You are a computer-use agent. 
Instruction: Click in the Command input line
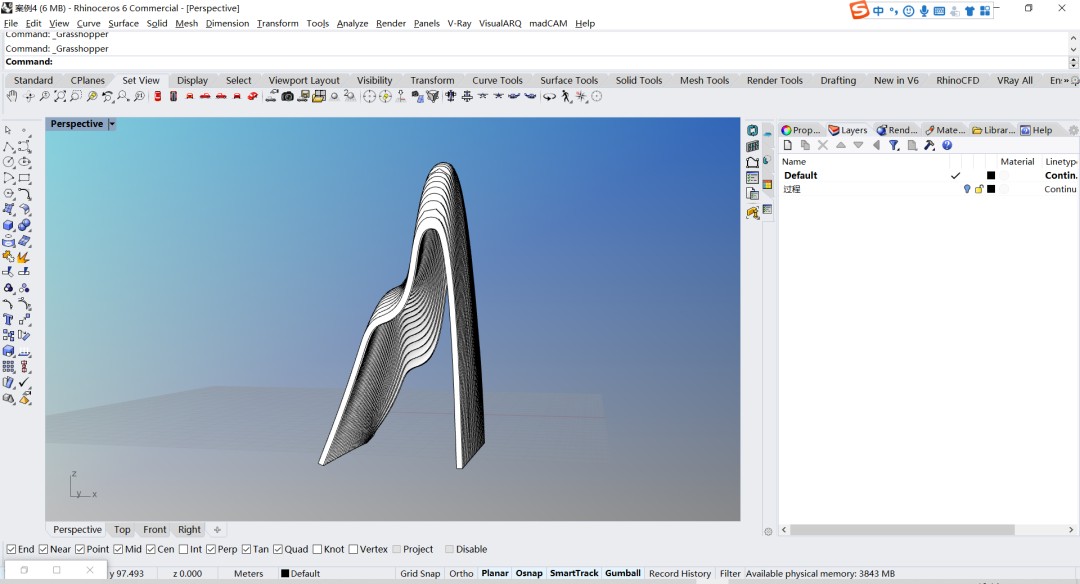(535, 62)
